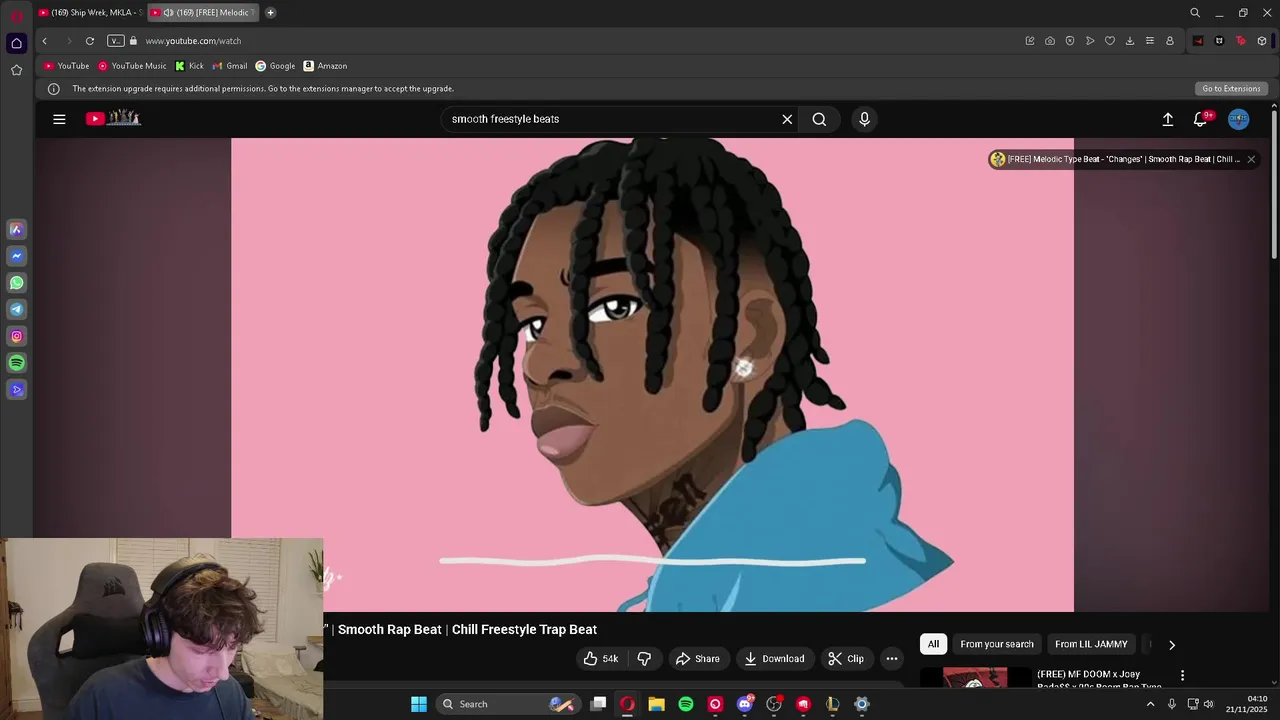The height and width of the screenshot is (720, 1280).
Task: Open the bookmarks star in Opera sidebar
Action: (x=16, y=70)
